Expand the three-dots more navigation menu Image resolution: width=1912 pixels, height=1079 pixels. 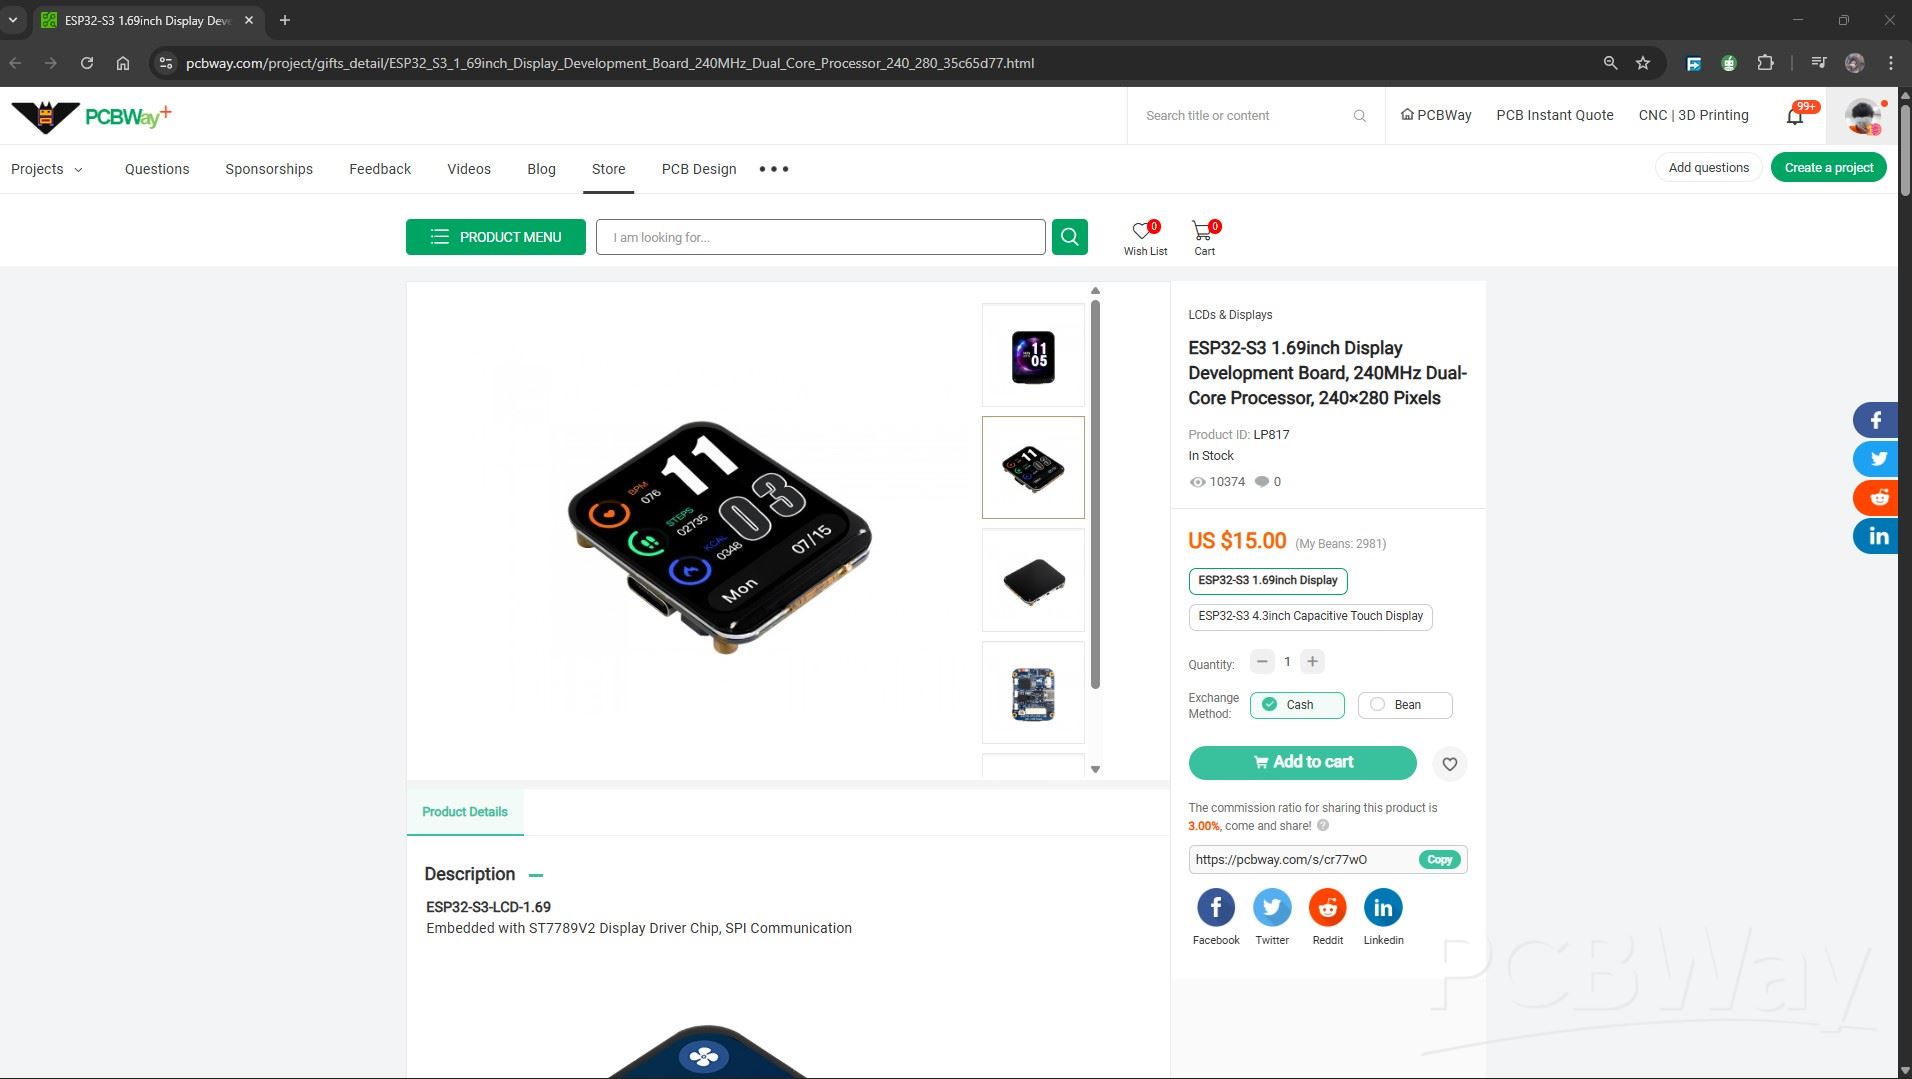[x=773, y=169]
